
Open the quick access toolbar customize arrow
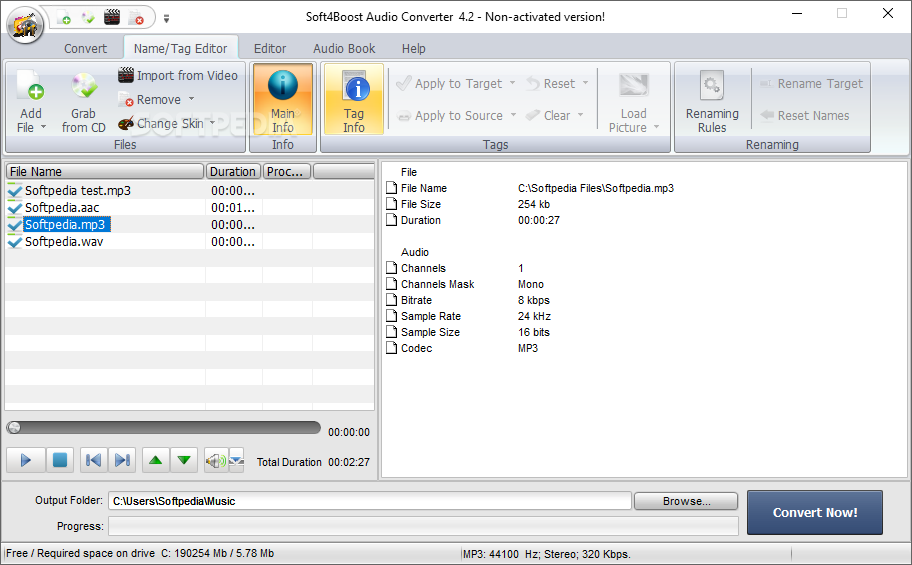point(166,19)
